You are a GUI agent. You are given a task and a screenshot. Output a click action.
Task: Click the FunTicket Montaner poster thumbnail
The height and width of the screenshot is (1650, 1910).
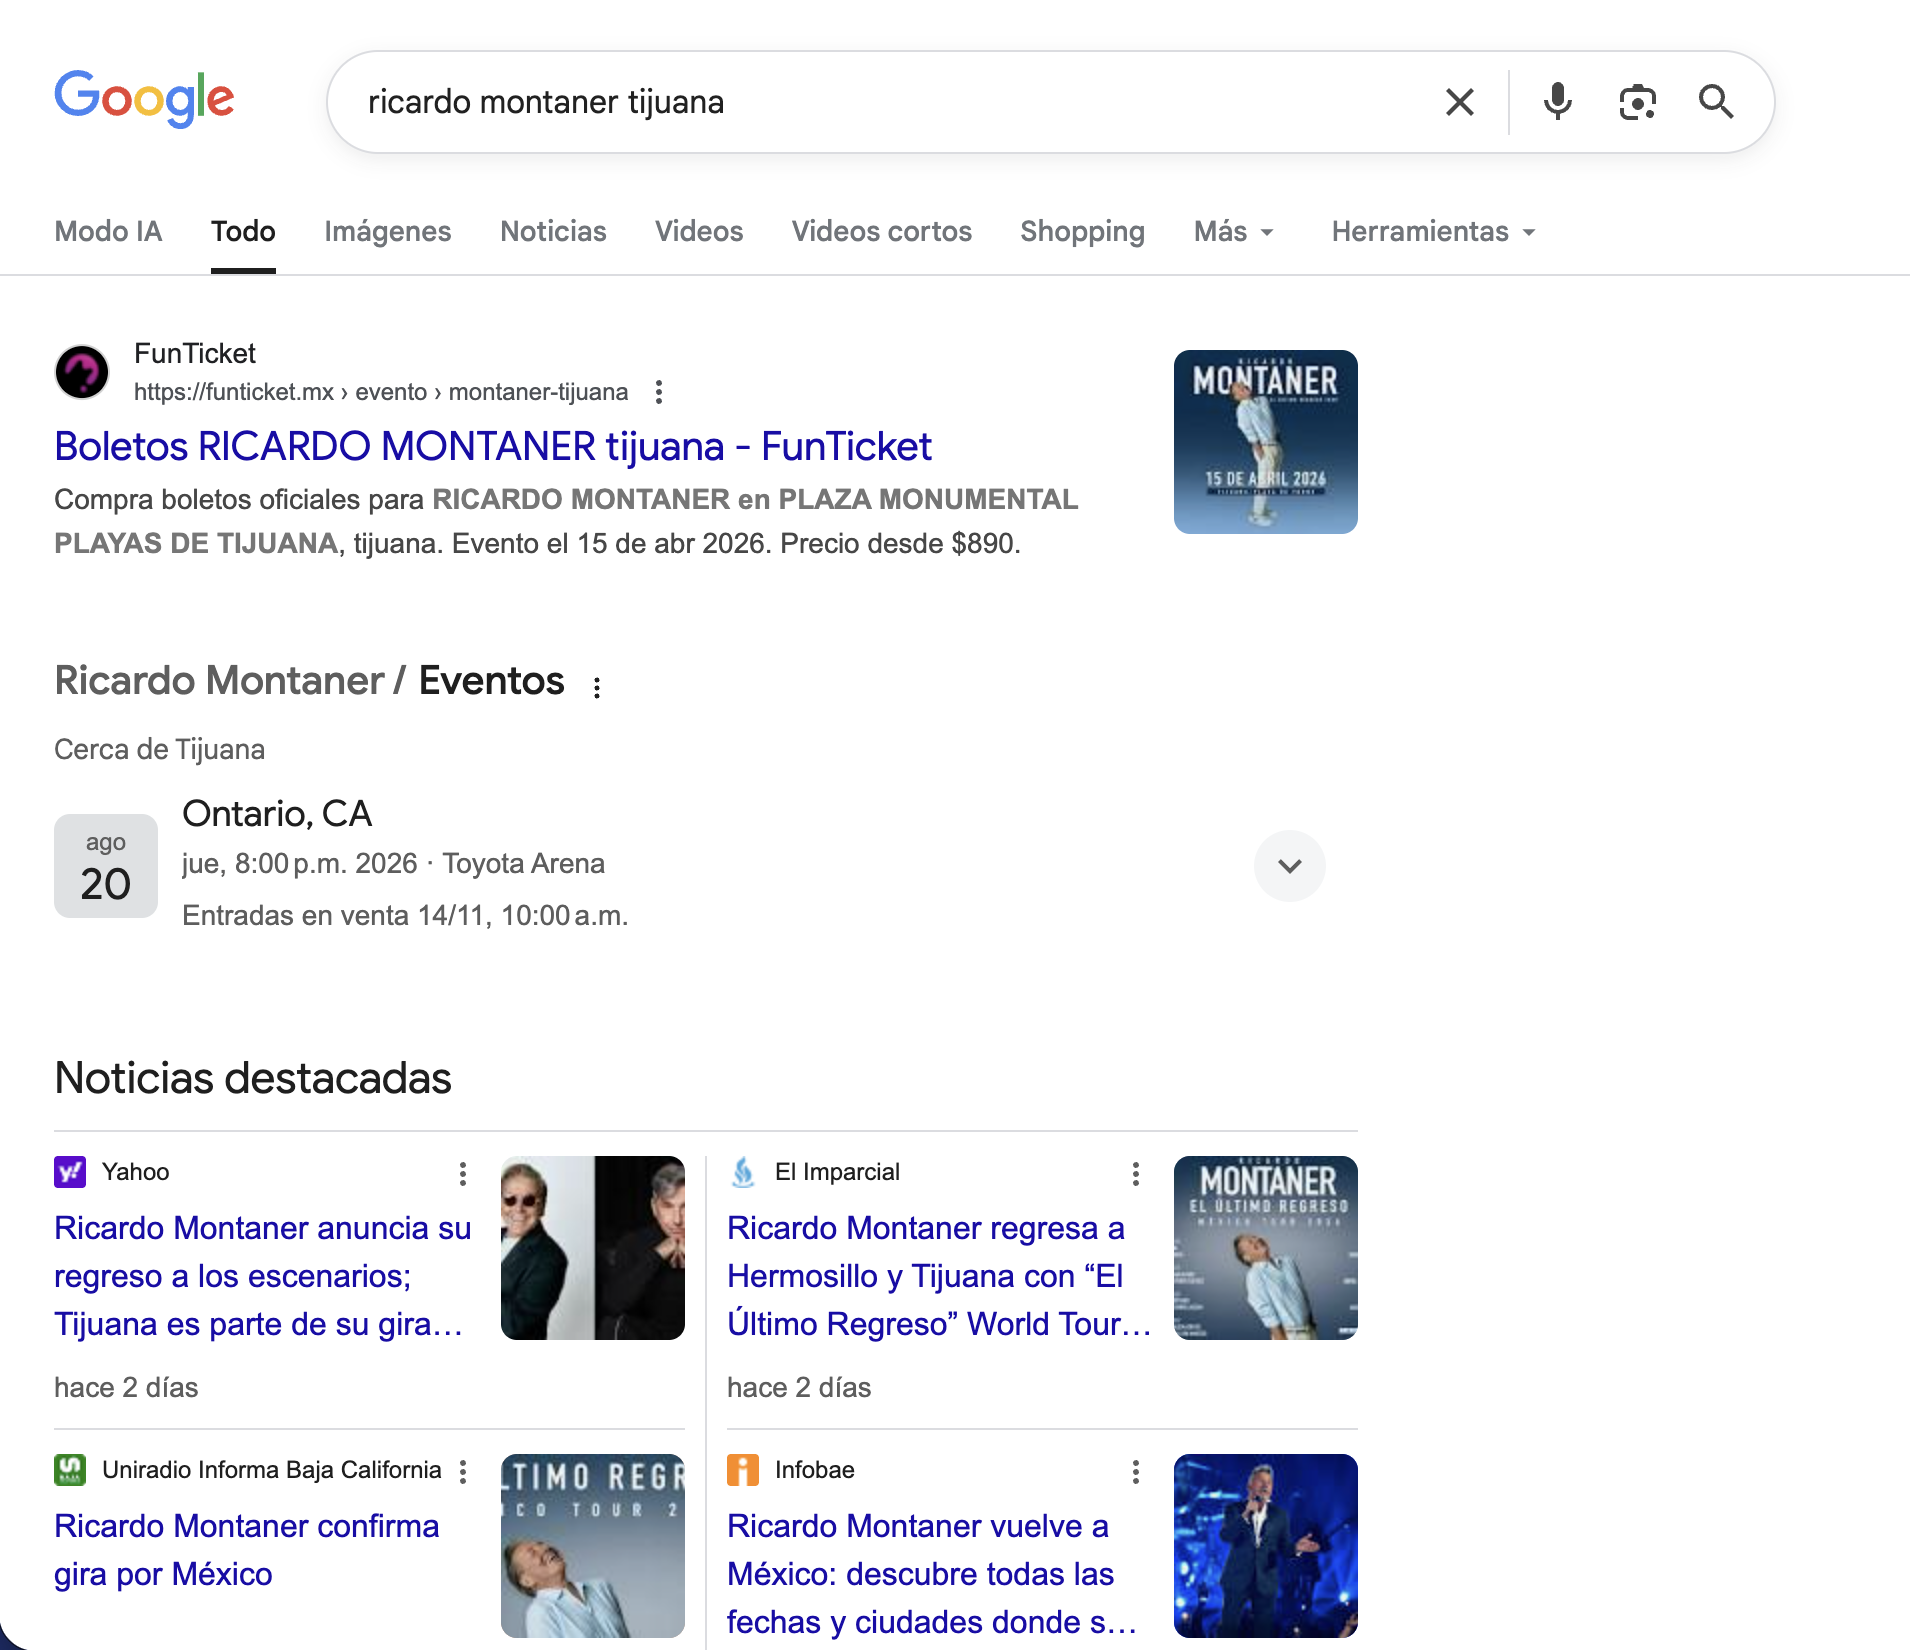1265,442
